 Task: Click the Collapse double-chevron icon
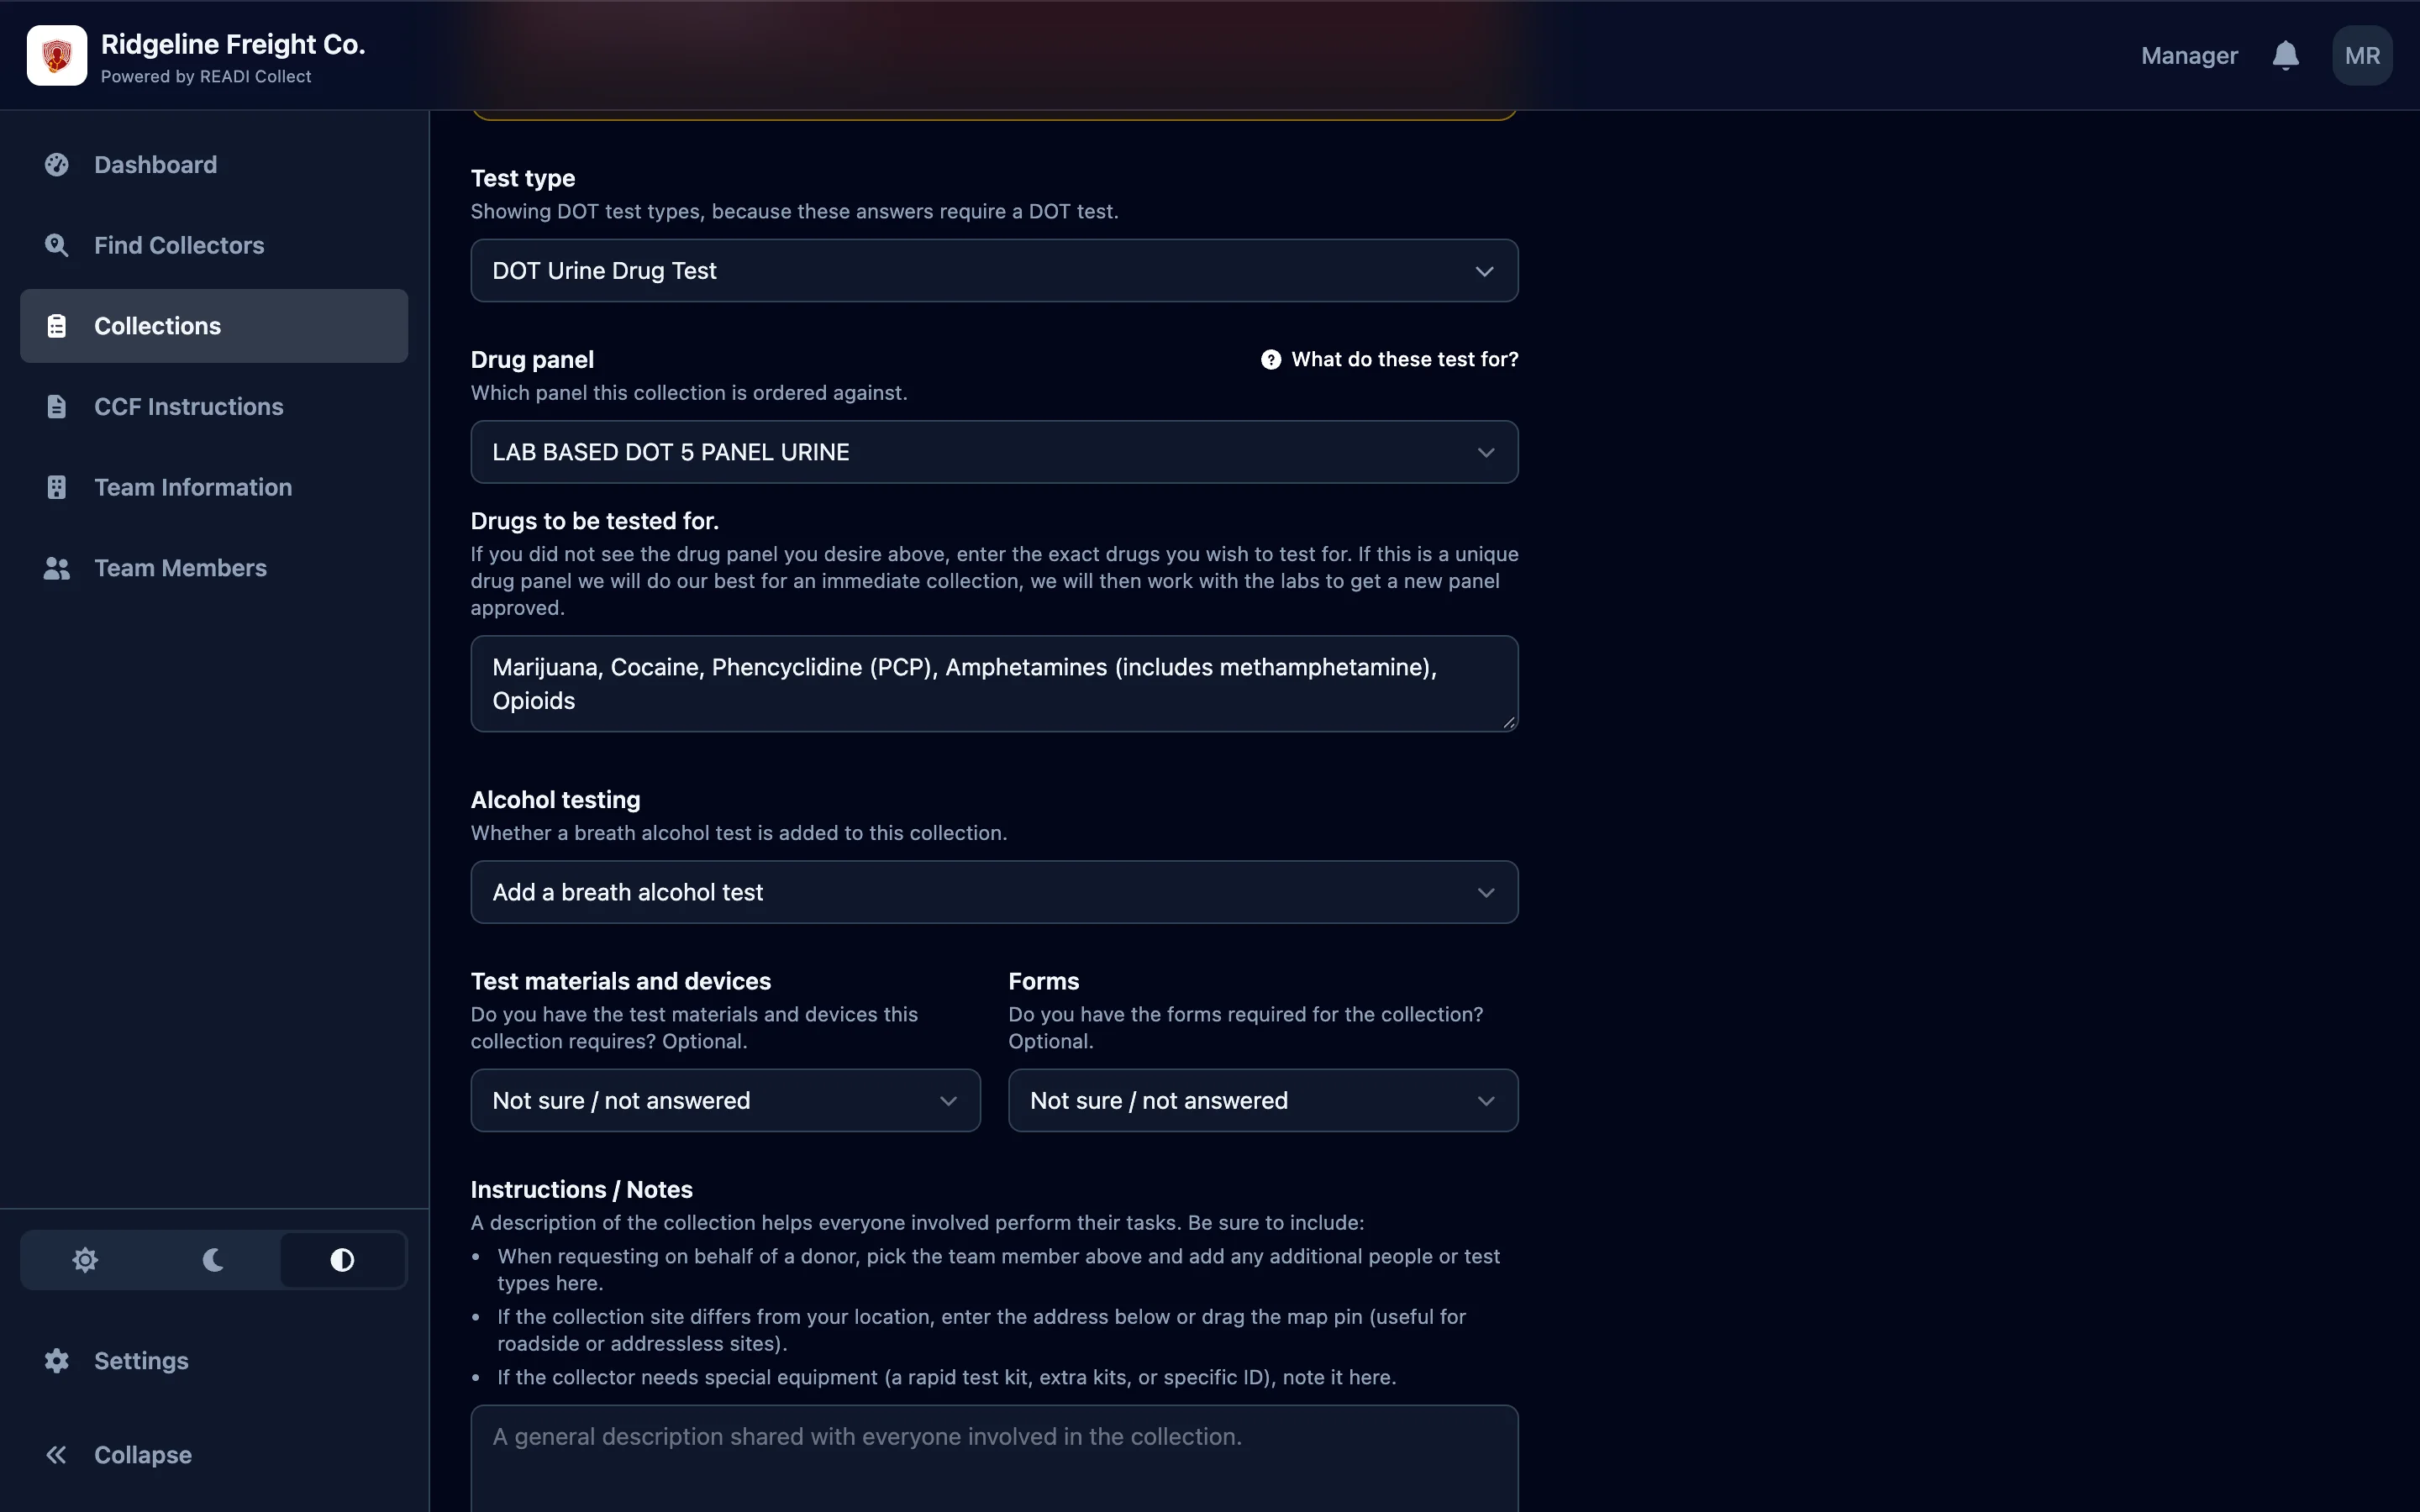pyautogui.click(x=57, y=1455)
